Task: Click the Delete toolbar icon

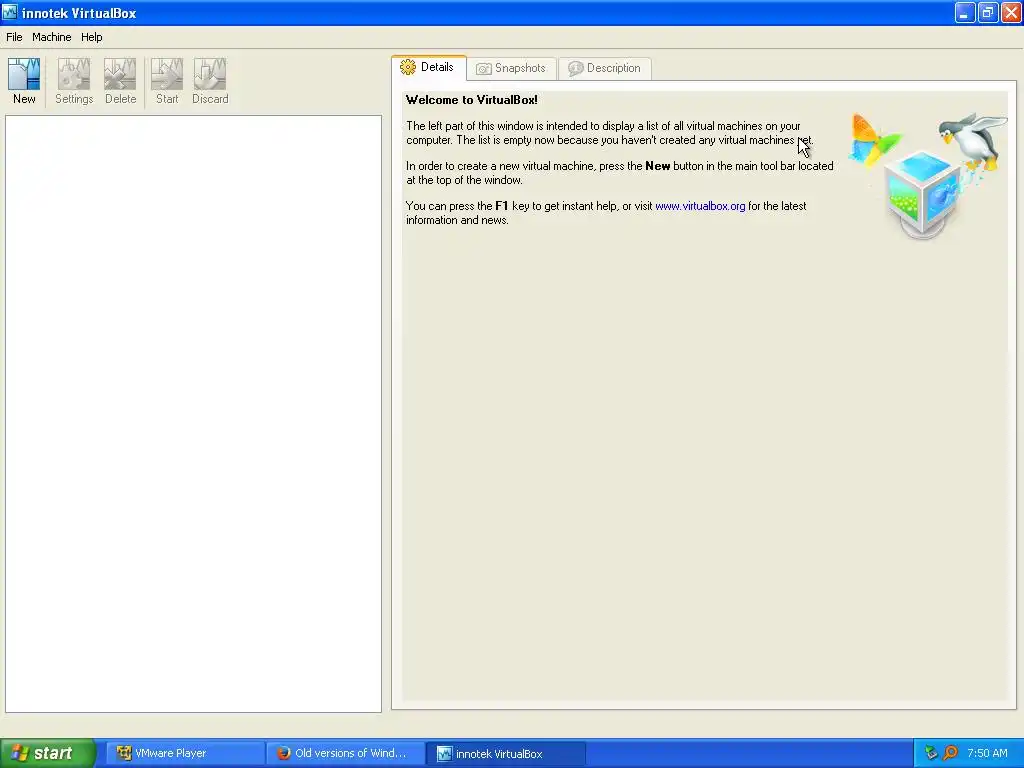Action: point(120,81)
